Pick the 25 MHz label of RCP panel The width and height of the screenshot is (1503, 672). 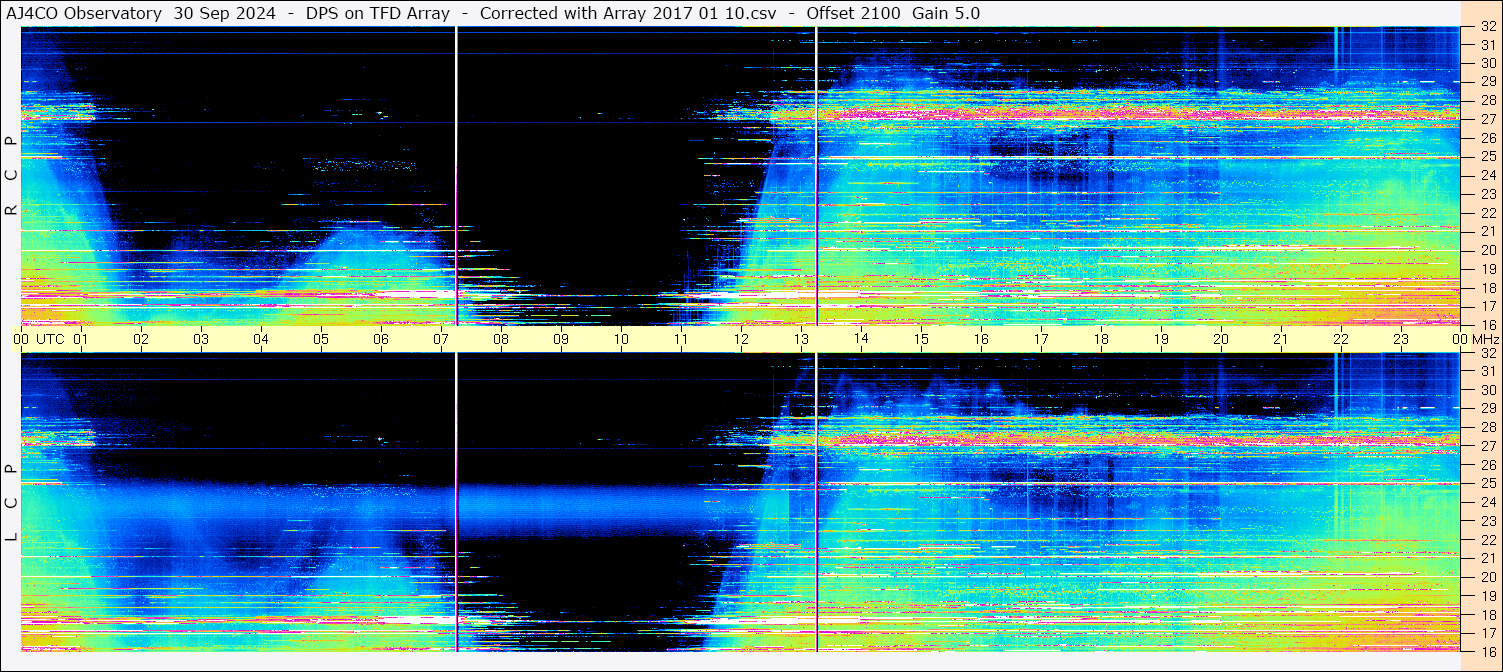[1487, 156]
